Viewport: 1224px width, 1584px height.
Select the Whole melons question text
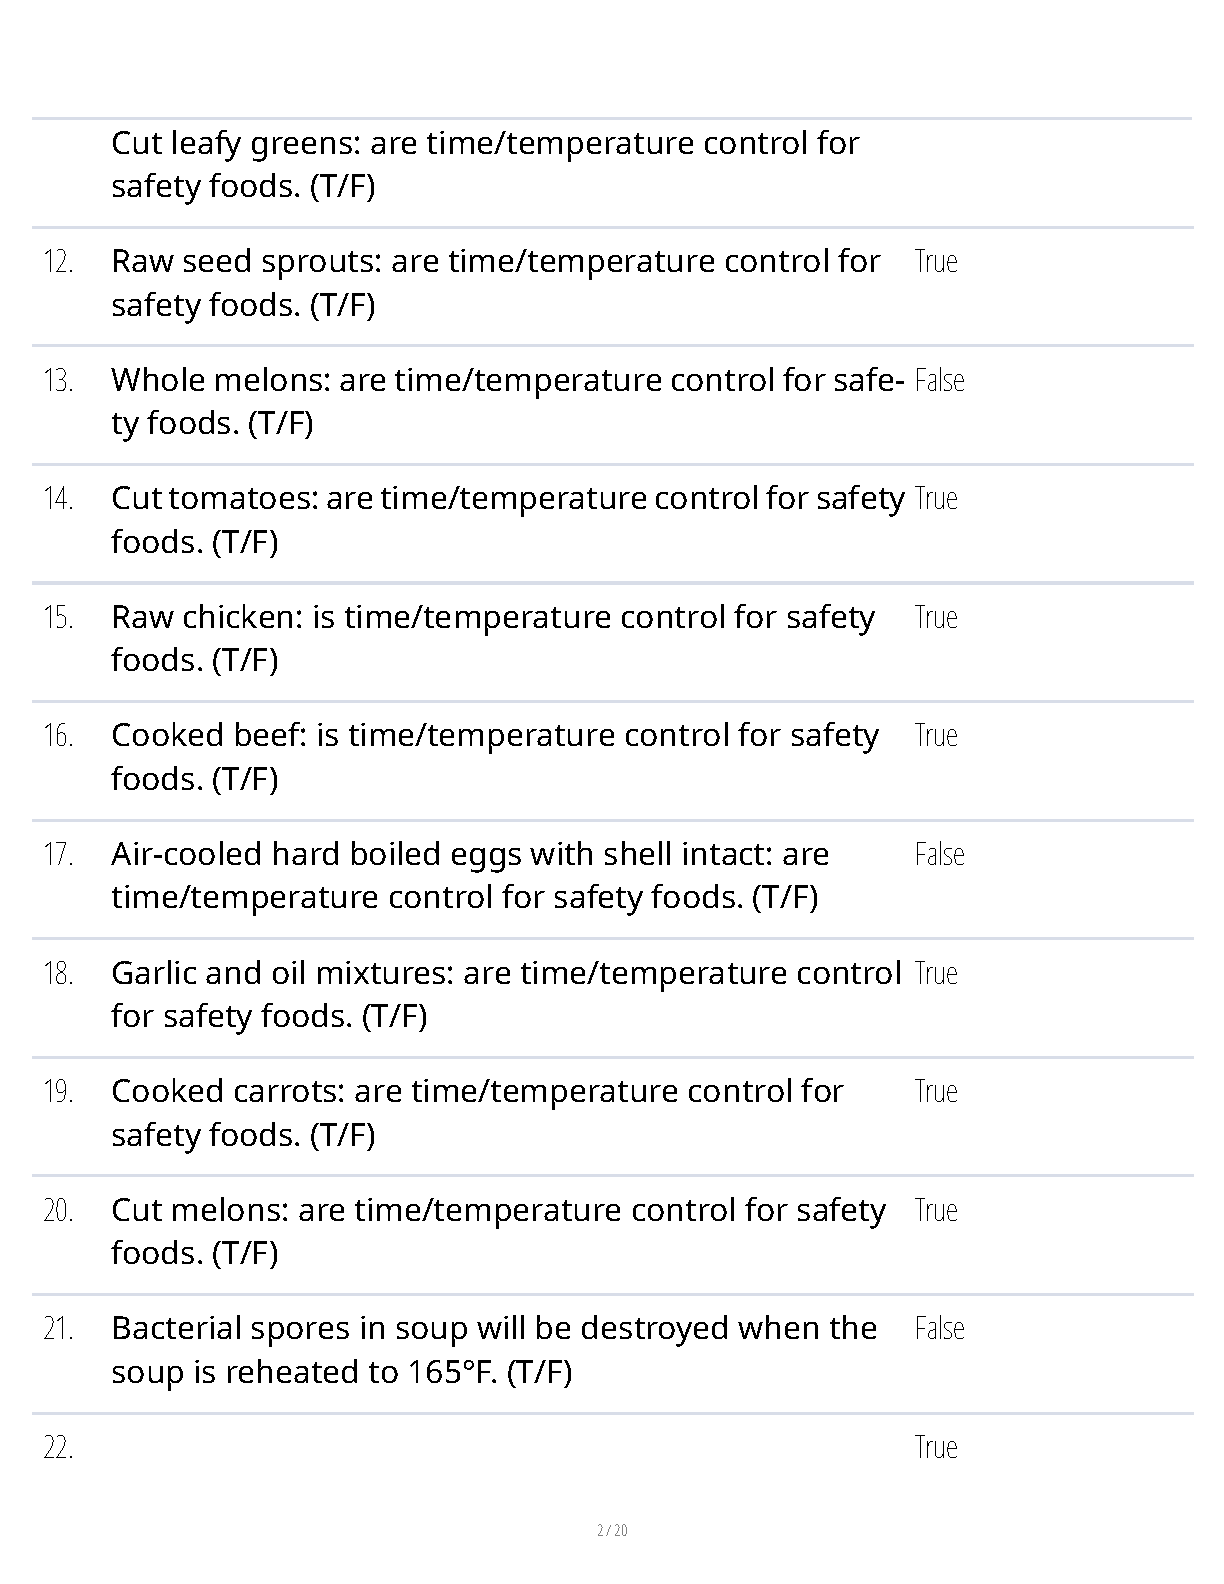tap(507, 401)
